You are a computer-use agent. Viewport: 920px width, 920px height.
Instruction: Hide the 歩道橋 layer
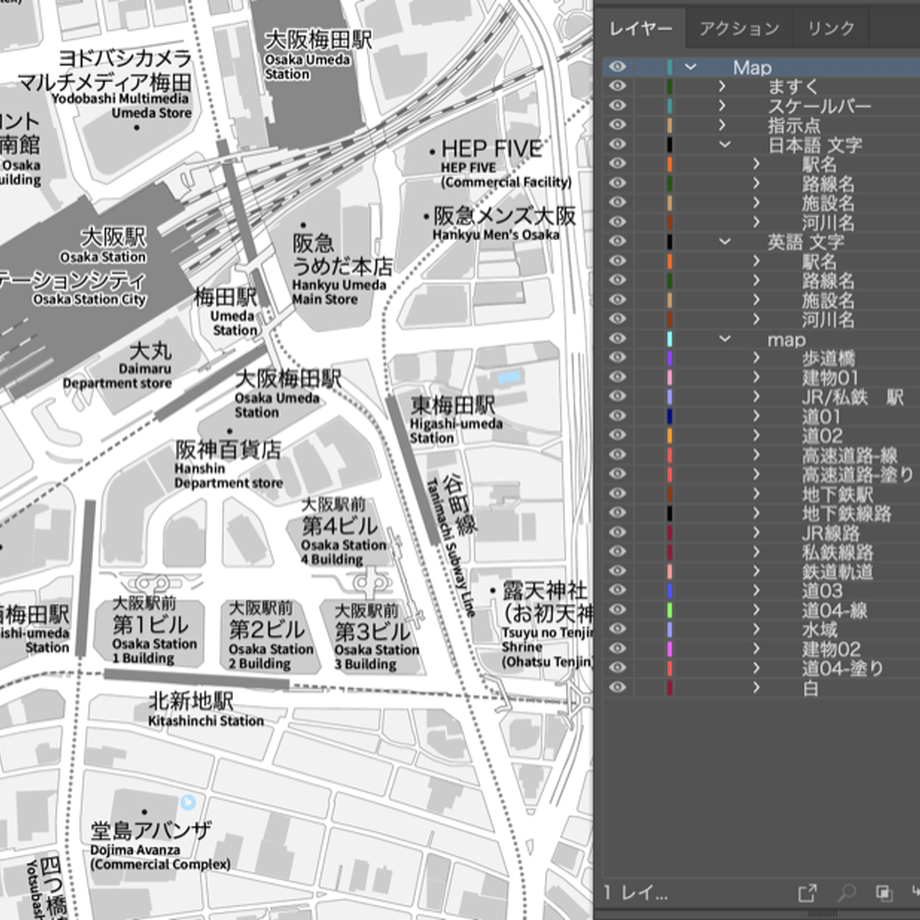pos(617,357)
